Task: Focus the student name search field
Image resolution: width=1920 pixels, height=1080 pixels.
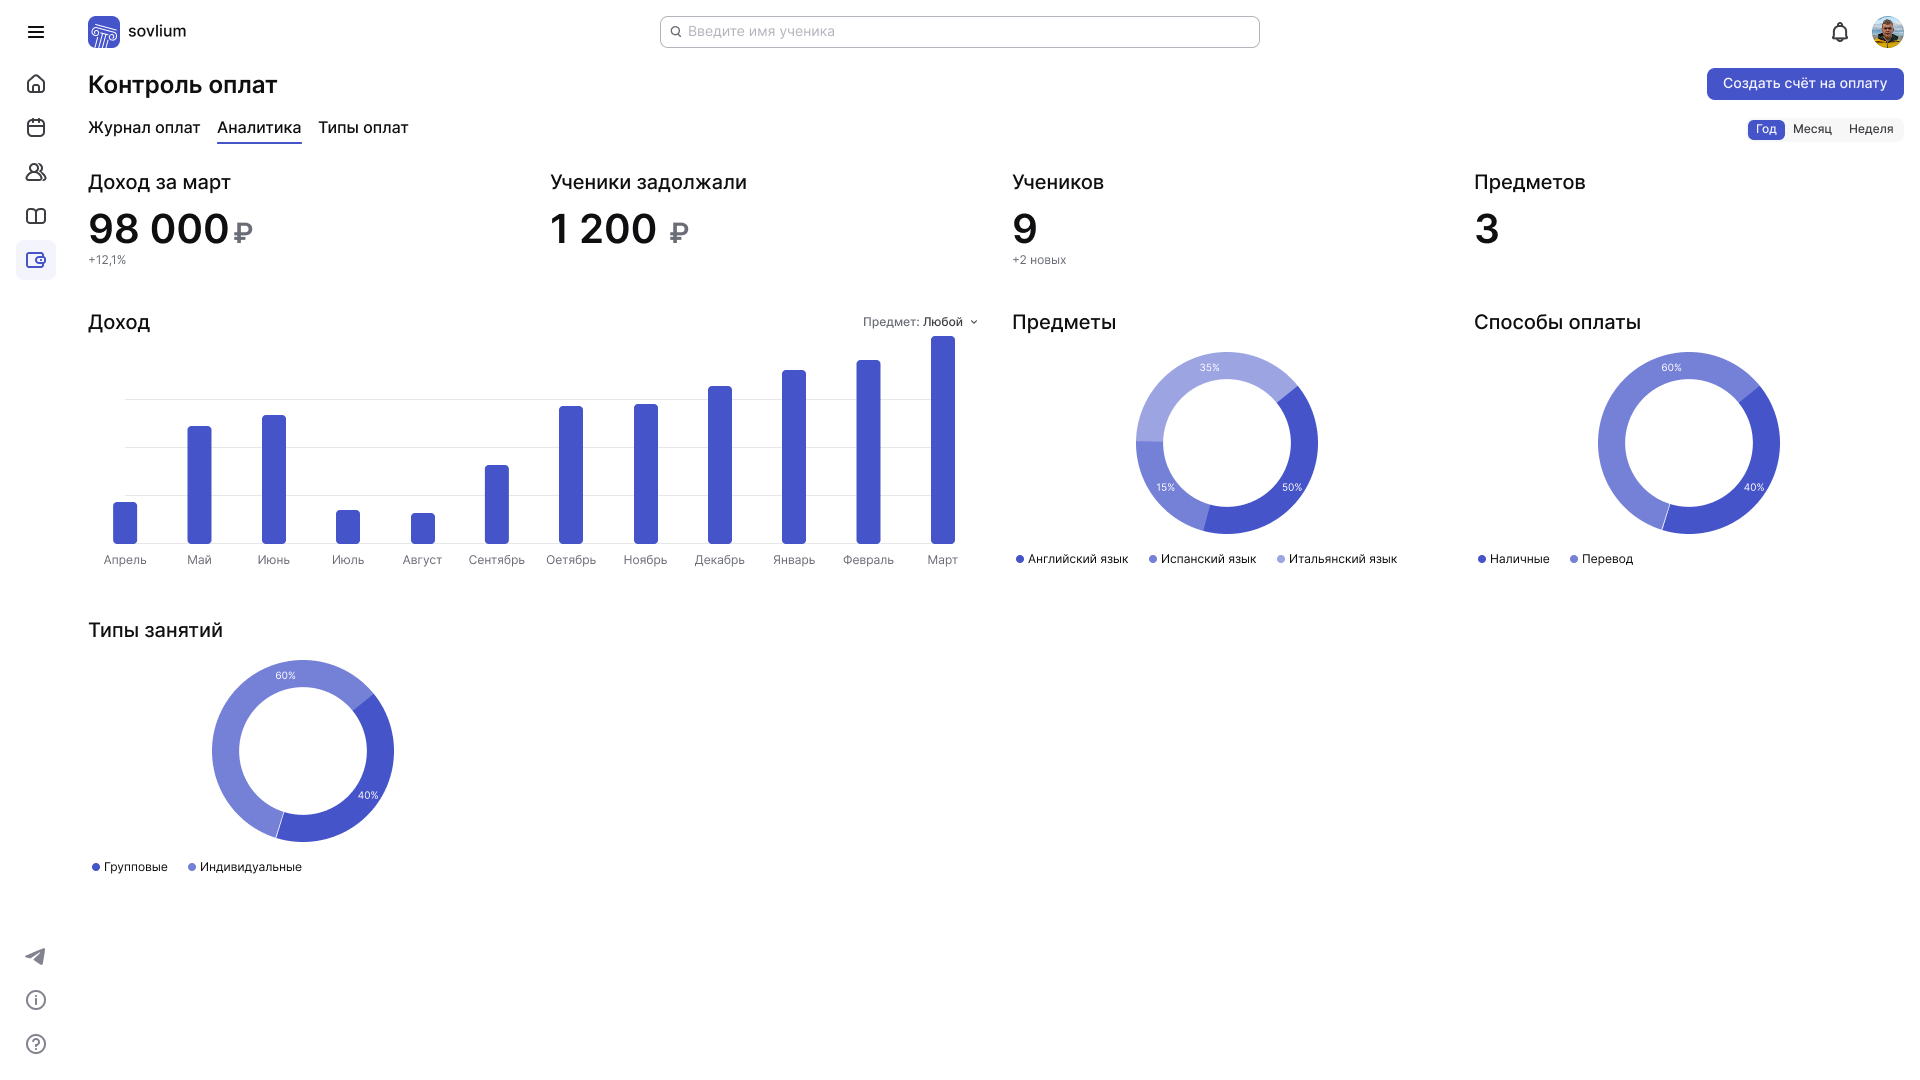Action: (960, 32)
